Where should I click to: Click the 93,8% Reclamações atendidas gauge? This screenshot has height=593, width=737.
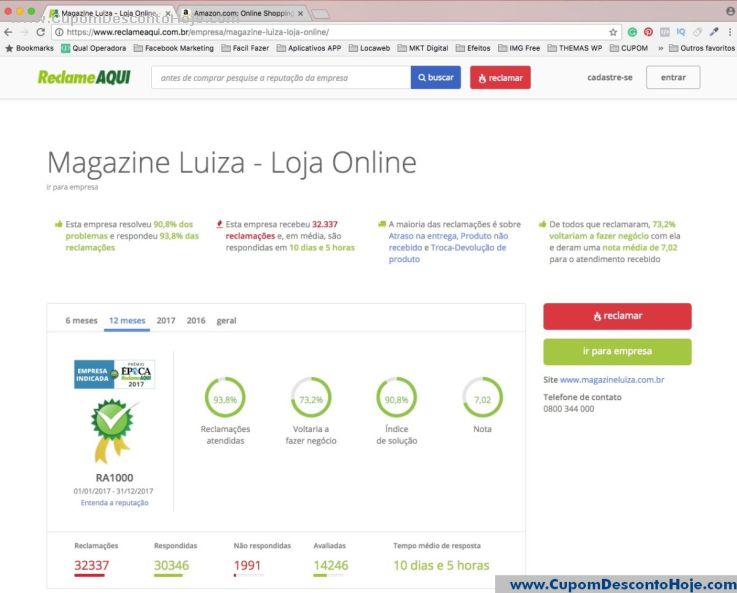point(225,398)
